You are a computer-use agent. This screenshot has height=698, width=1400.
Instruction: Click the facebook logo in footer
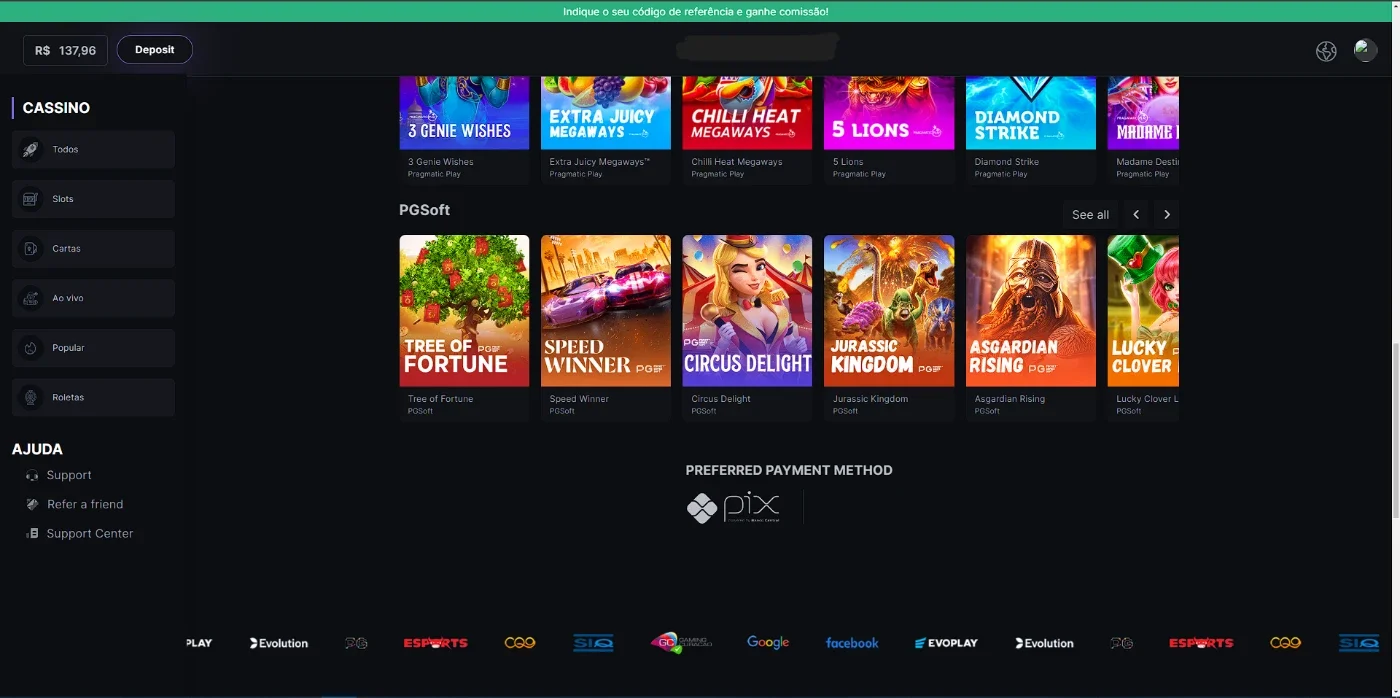click(852, 643)
